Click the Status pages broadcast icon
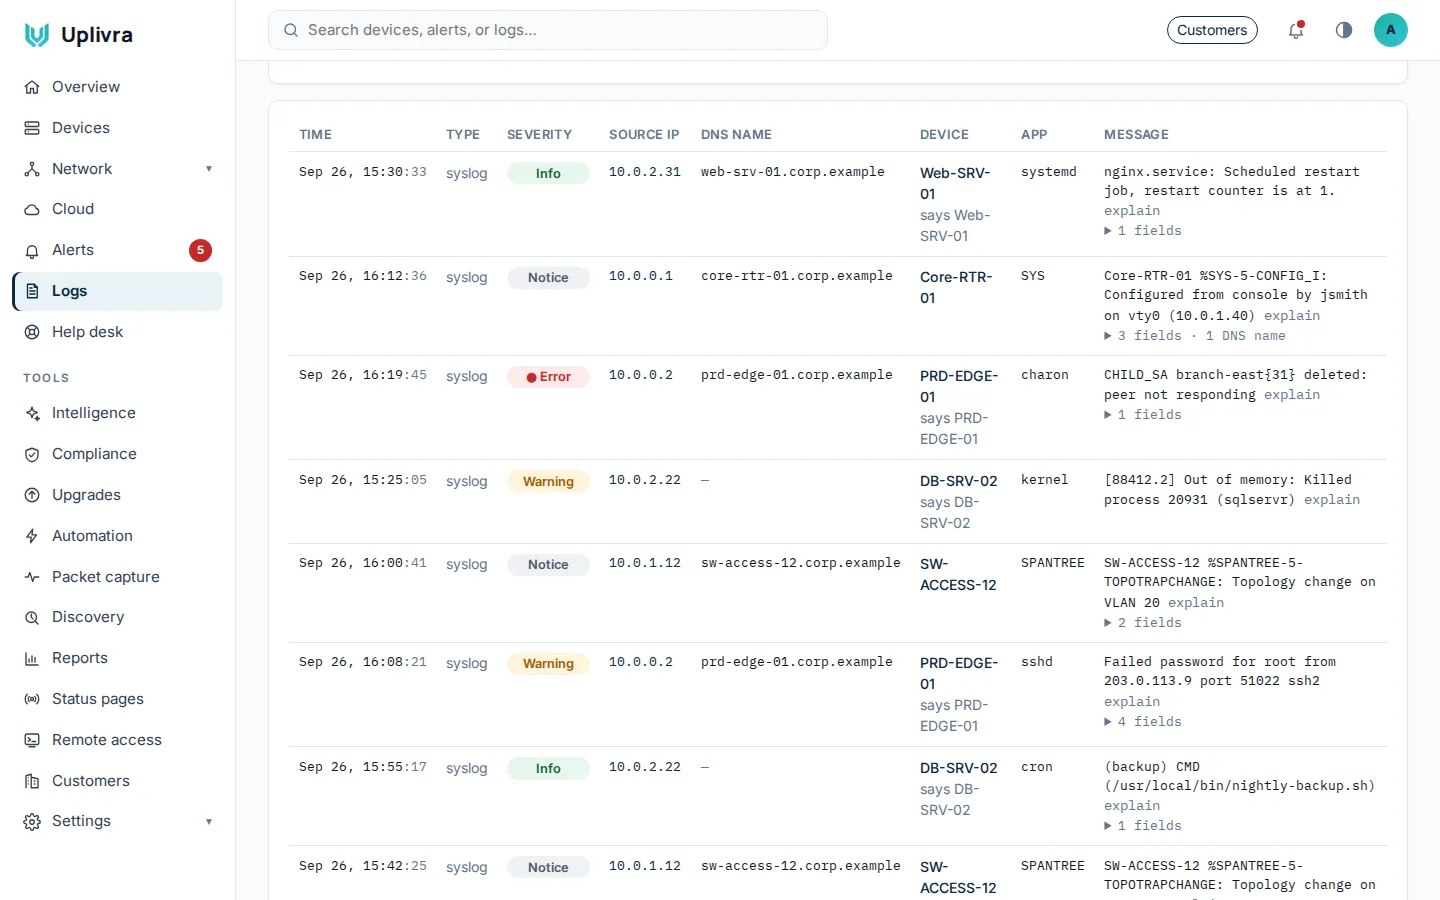This screenshot has width=1440, height=900. [x=32, y=699]
